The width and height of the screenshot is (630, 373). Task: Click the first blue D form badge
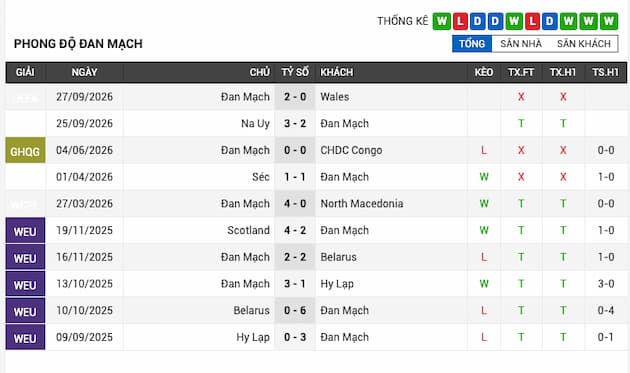click(x=477, y=21)
